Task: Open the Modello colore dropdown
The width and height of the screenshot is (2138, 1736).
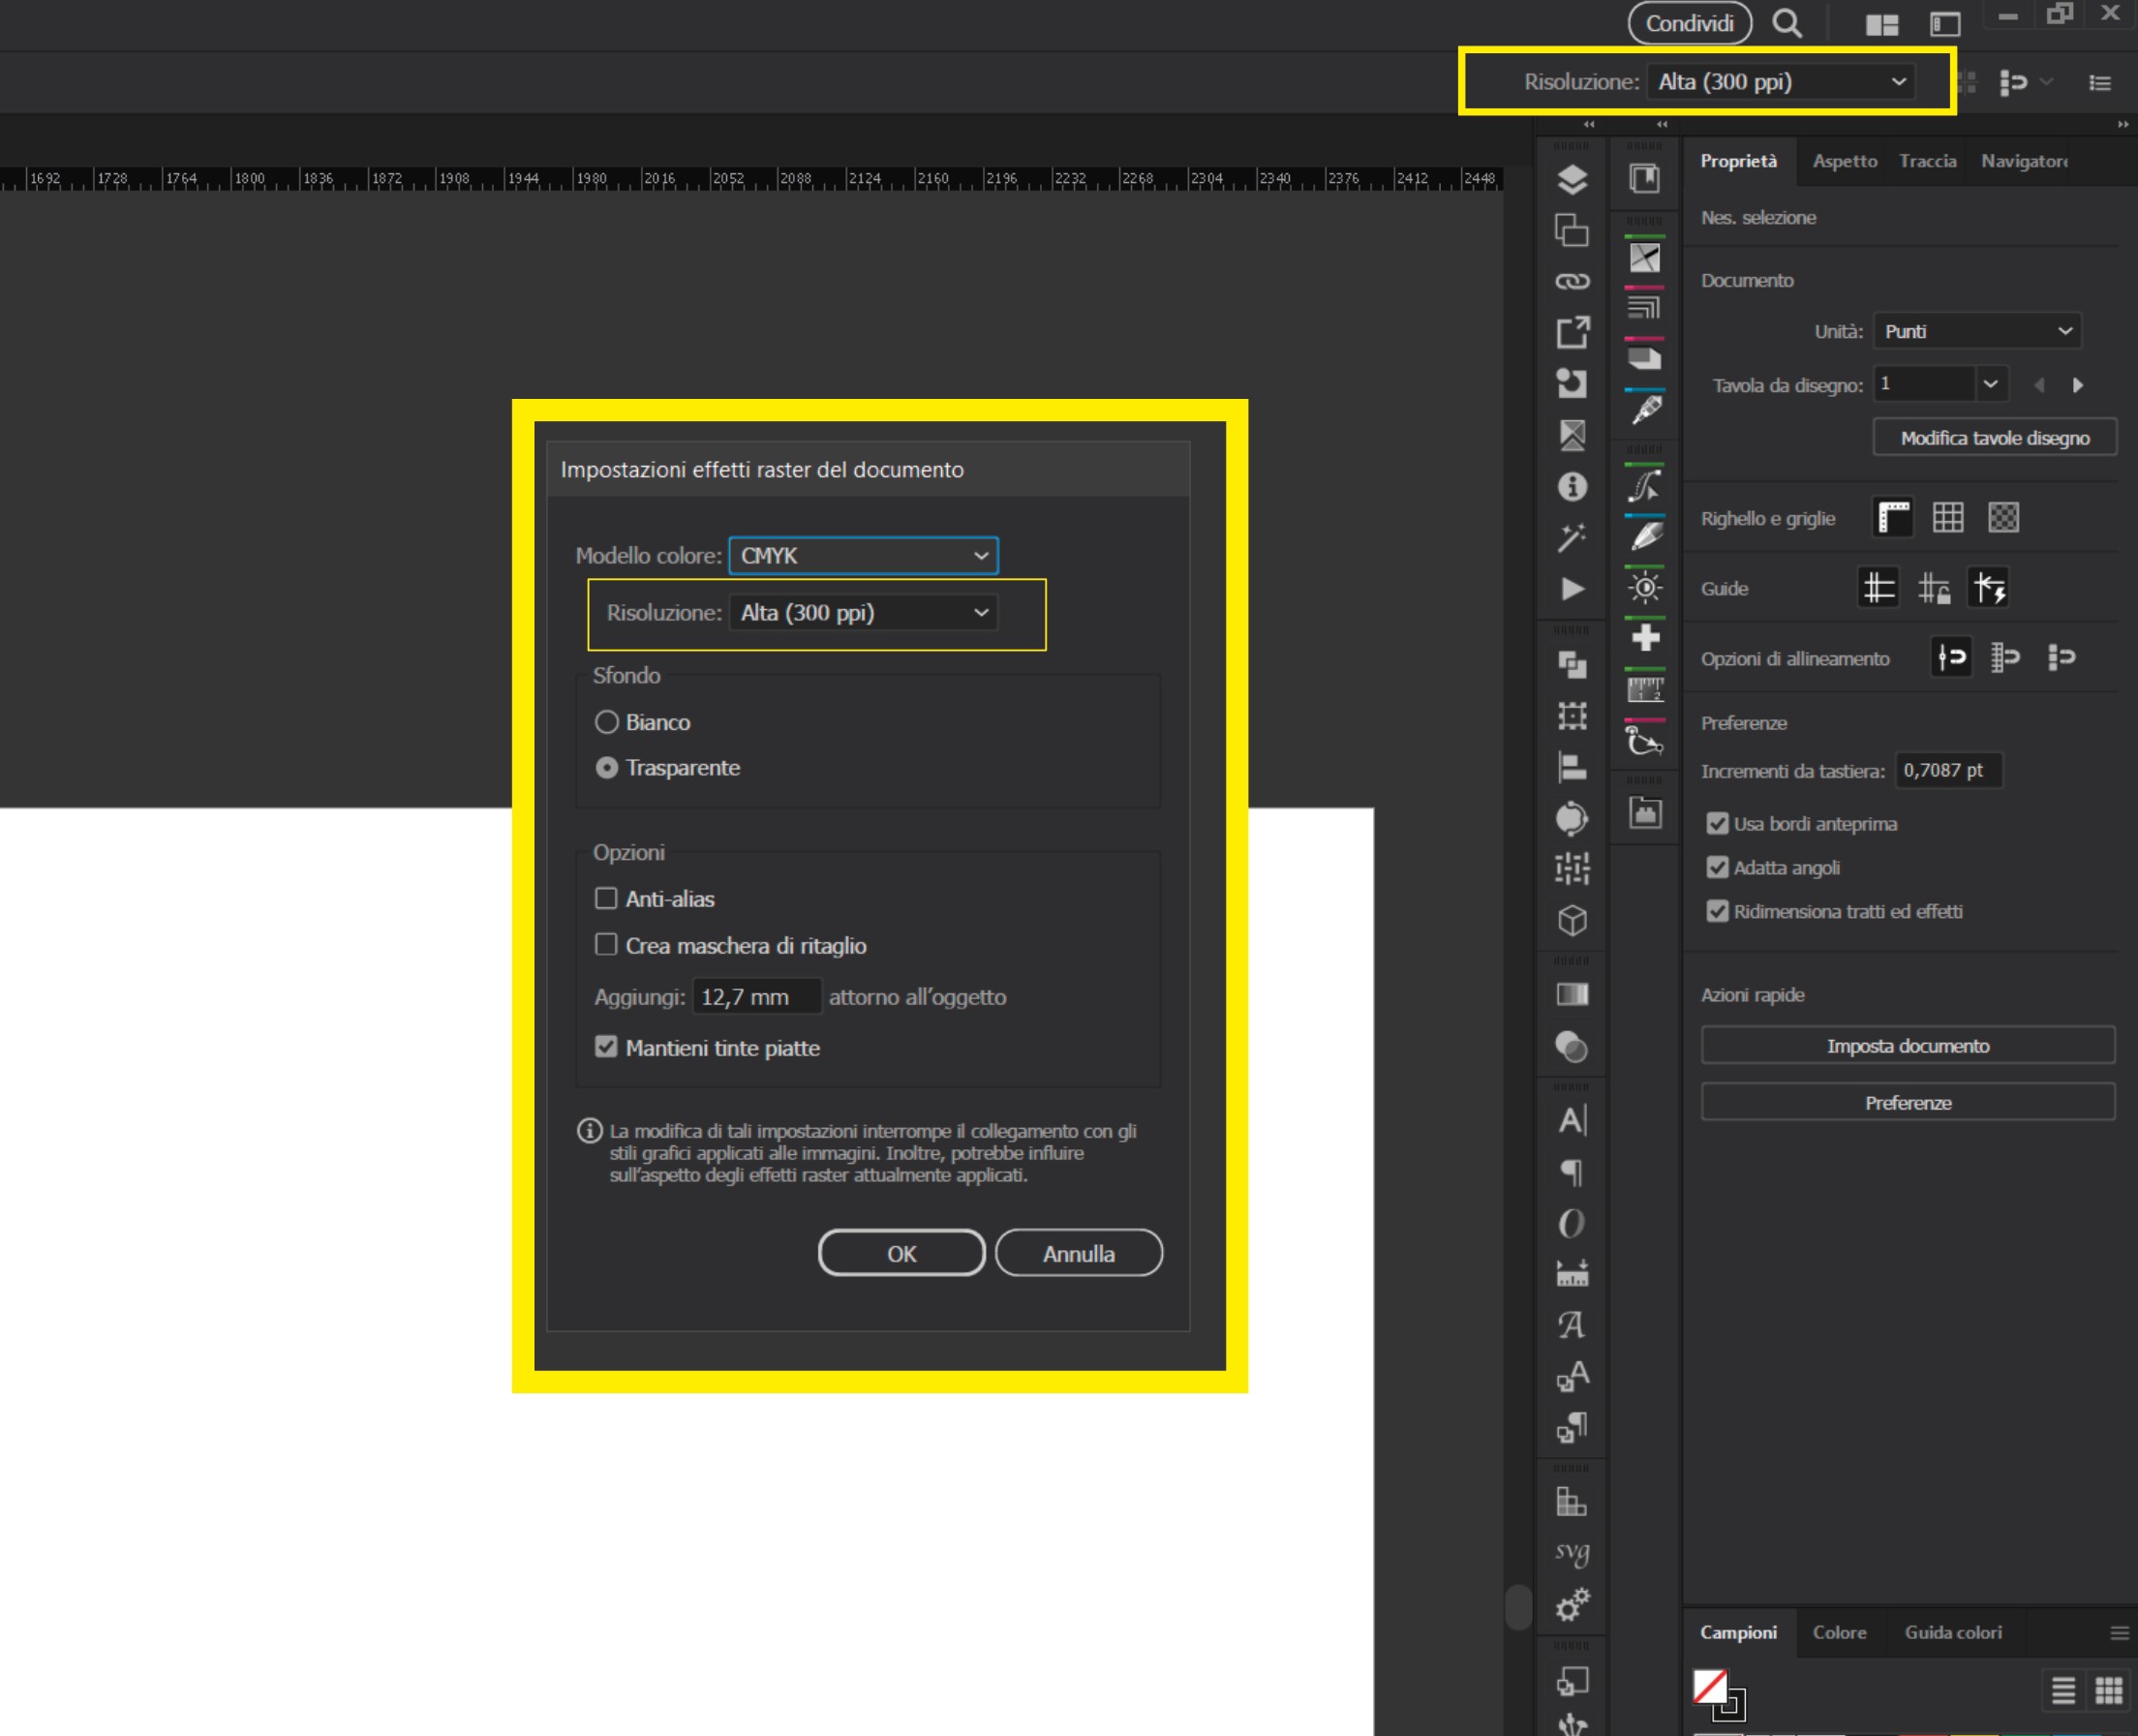Action: (863, 555)
